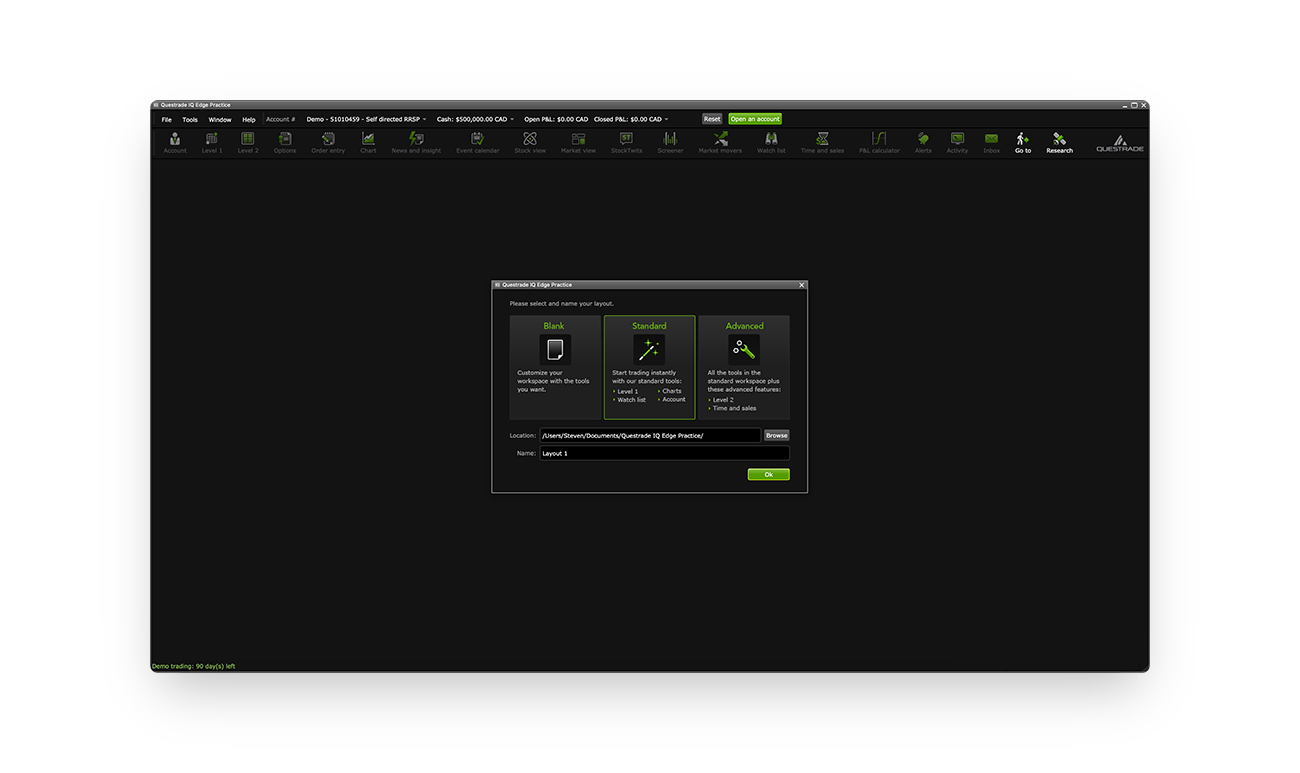This screenshot has width=1300, height=773.
Task: Open the Window menu
Action: [x=220, y=119]
